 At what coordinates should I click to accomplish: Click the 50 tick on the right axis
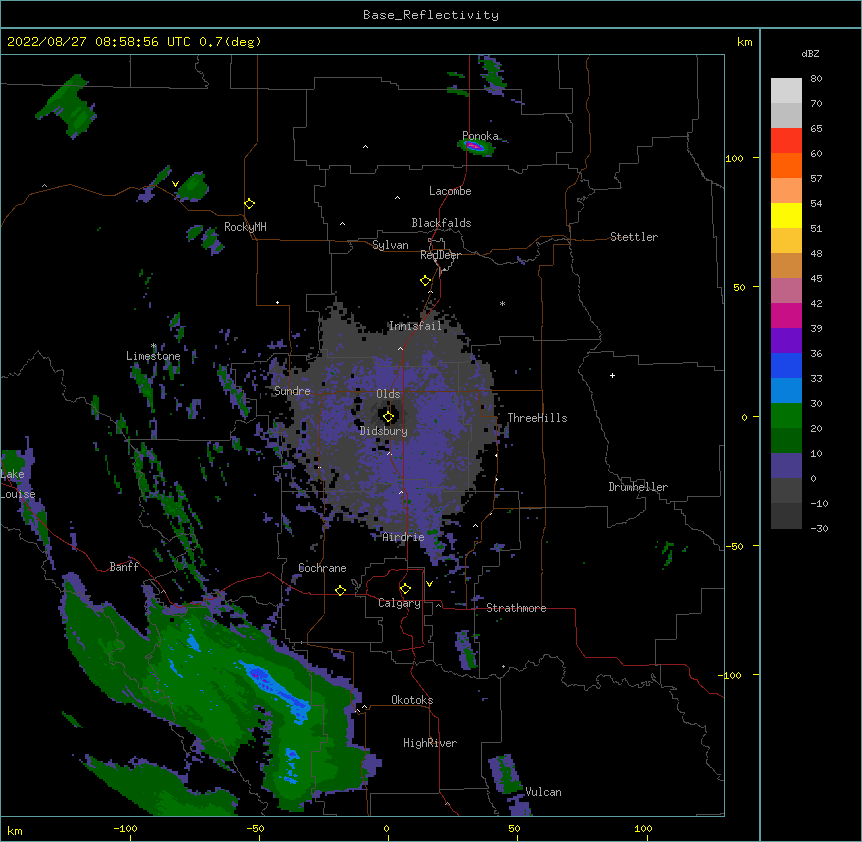[739, 287]
